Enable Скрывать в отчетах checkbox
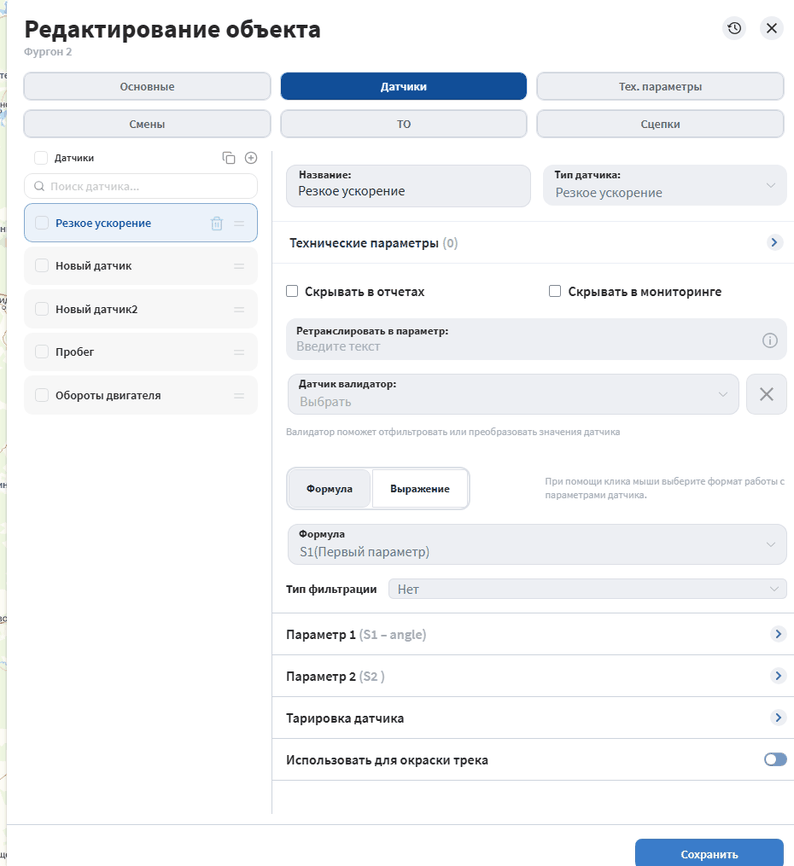This screenshot has height=866, width=794. pos(292,291)
